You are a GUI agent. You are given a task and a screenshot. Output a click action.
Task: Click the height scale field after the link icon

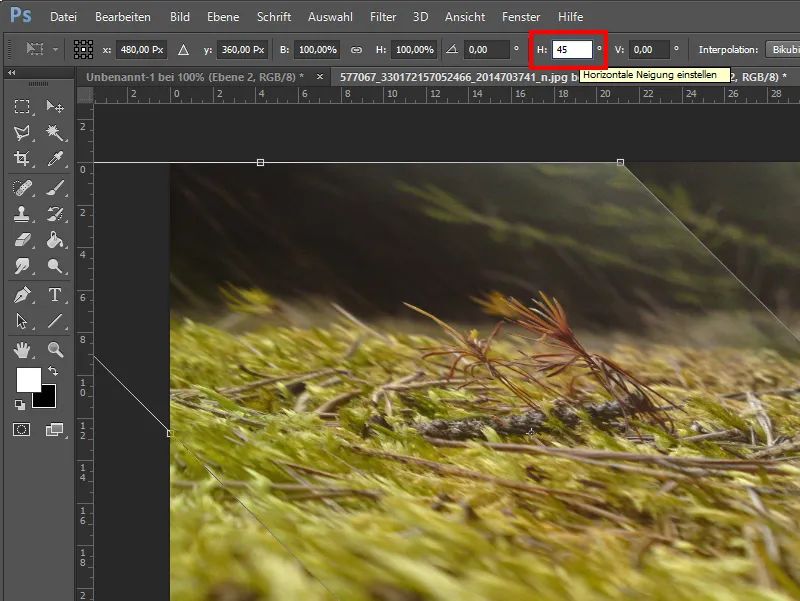[x=414, y=49]
